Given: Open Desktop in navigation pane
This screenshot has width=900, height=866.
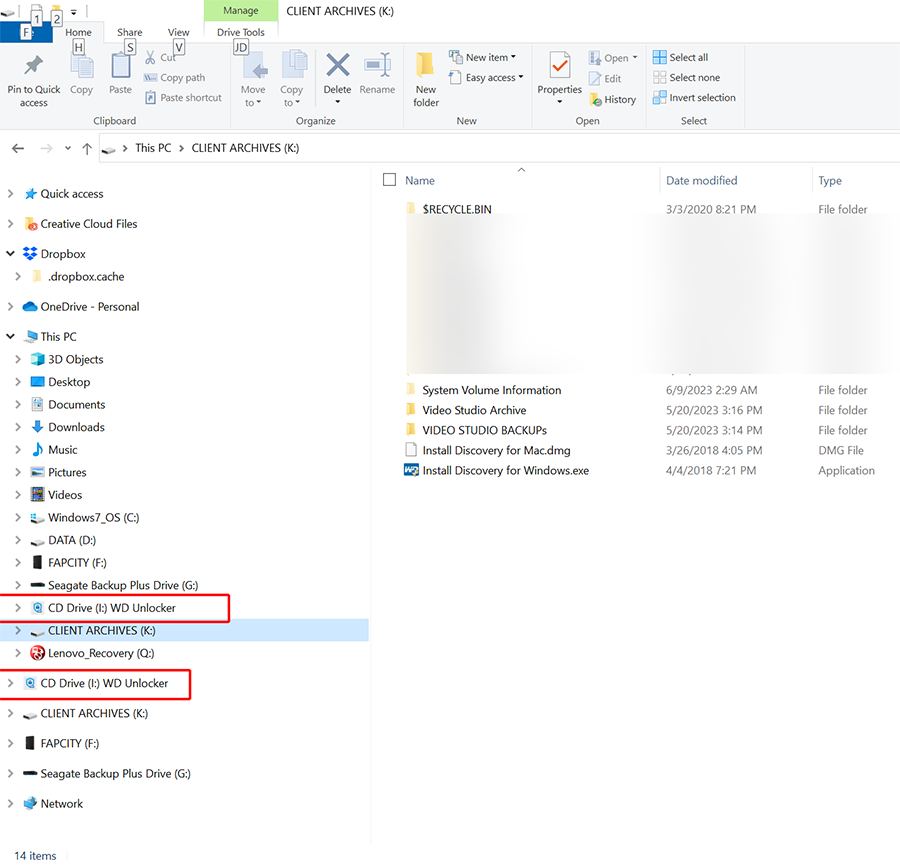Looking at the screenshot, I should click(69, 382).
